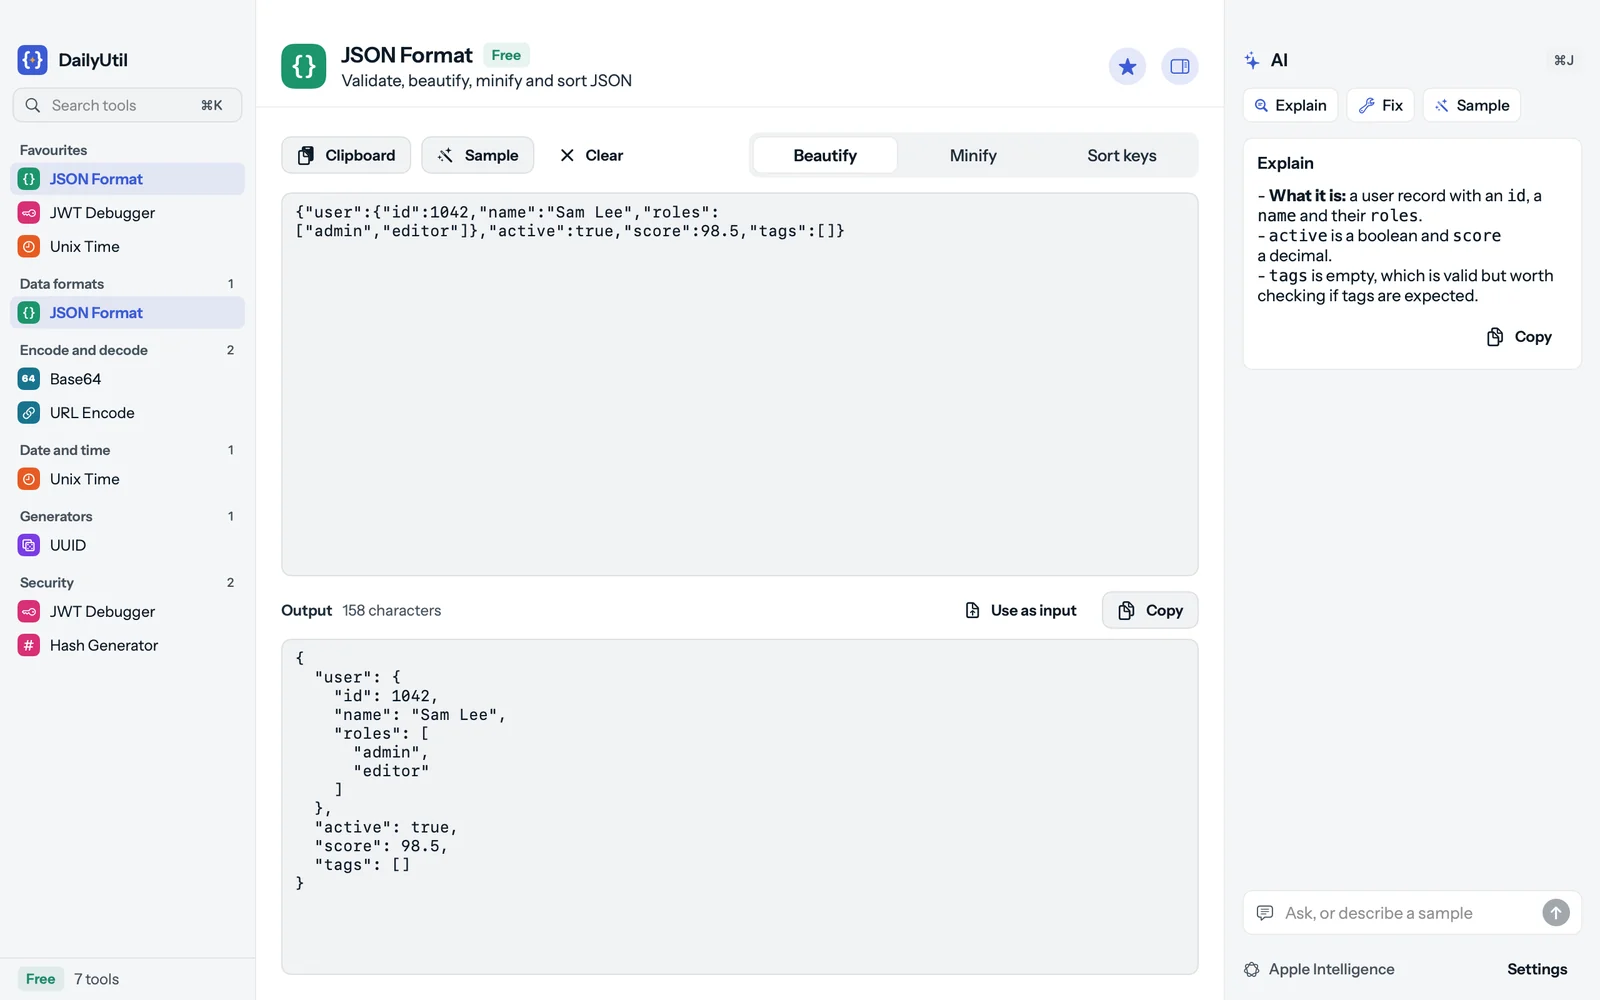Viewport: 1600px width, 1000px height.
Task: Open JSON Format in Favourites list
Action: pyautogui.click(x=128, y=179)
